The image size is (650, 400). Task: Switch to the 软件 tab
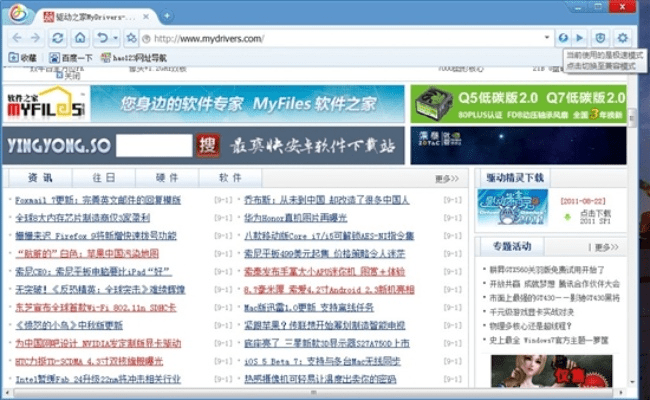pyautogui.click(x=230, y=178)
